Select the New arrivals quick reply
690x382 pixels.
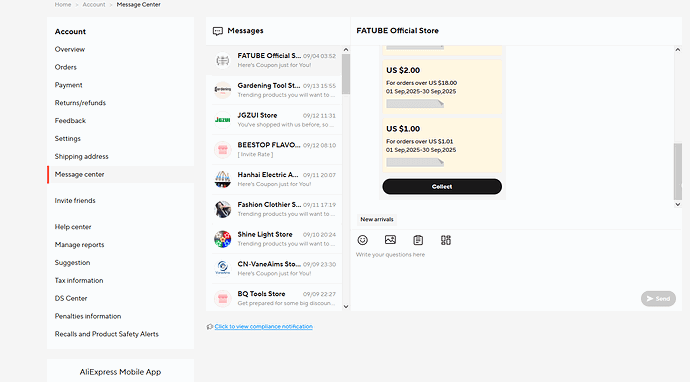[377, 219]
